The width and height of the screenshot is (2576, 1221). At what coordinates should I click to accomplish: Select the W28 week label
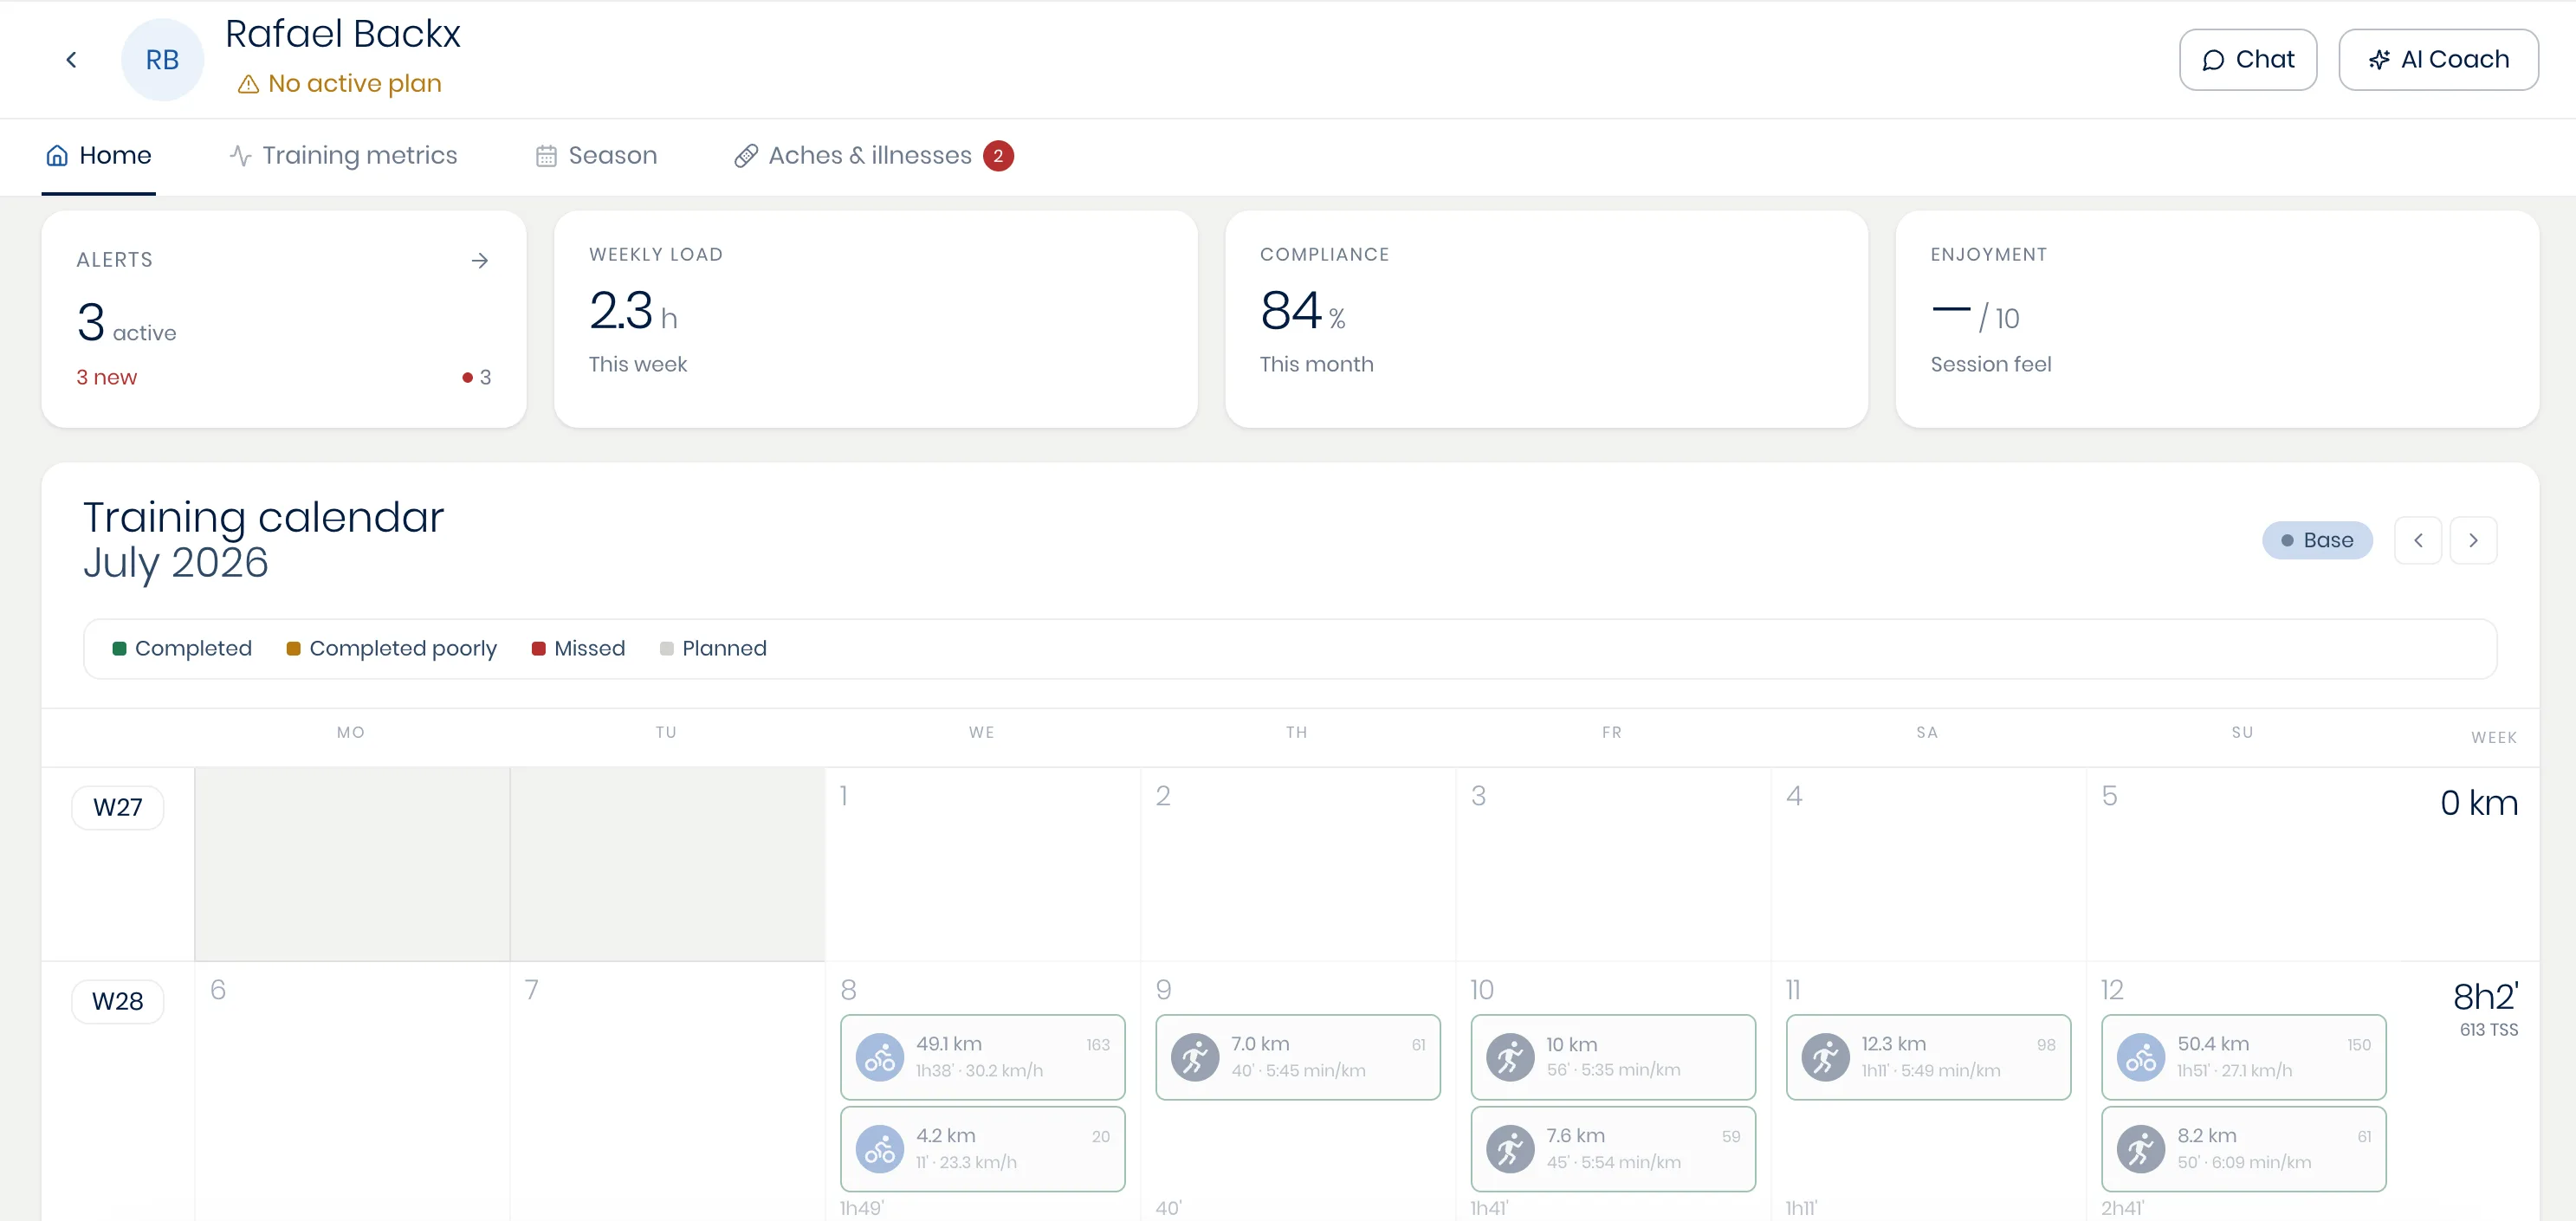coord(118,1001)
